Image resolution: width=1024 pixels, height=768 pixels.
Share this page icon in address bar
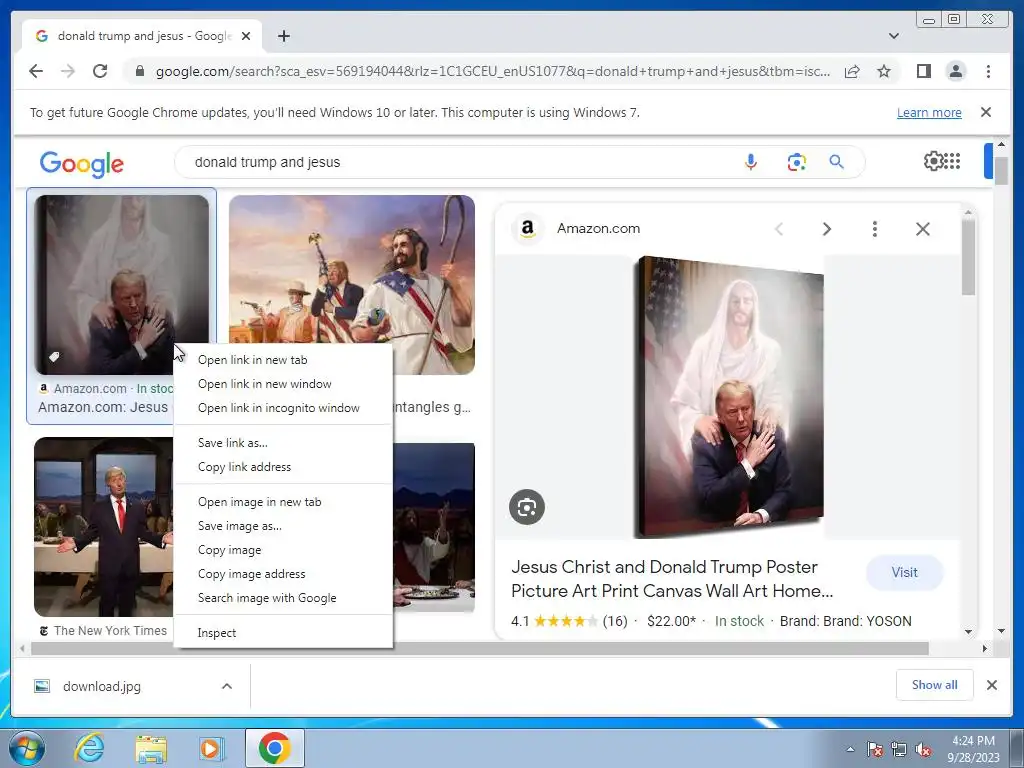coord(852,71)
